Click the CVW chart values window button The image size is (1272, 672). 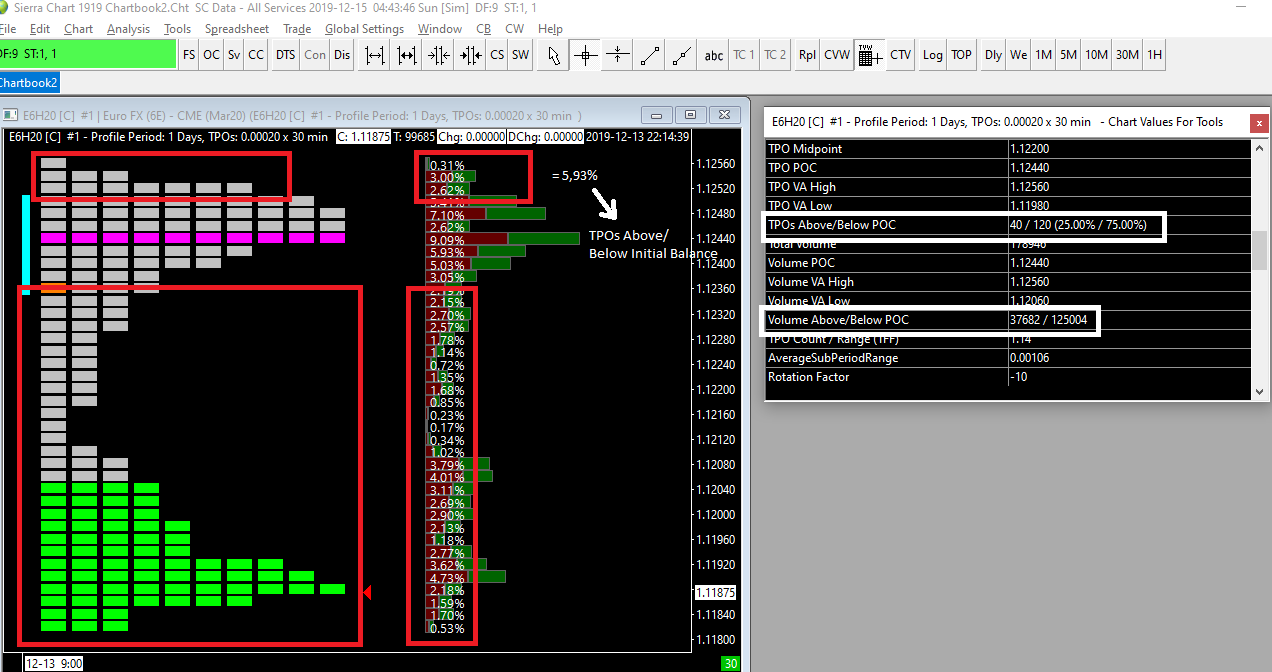tap(836, 55)
